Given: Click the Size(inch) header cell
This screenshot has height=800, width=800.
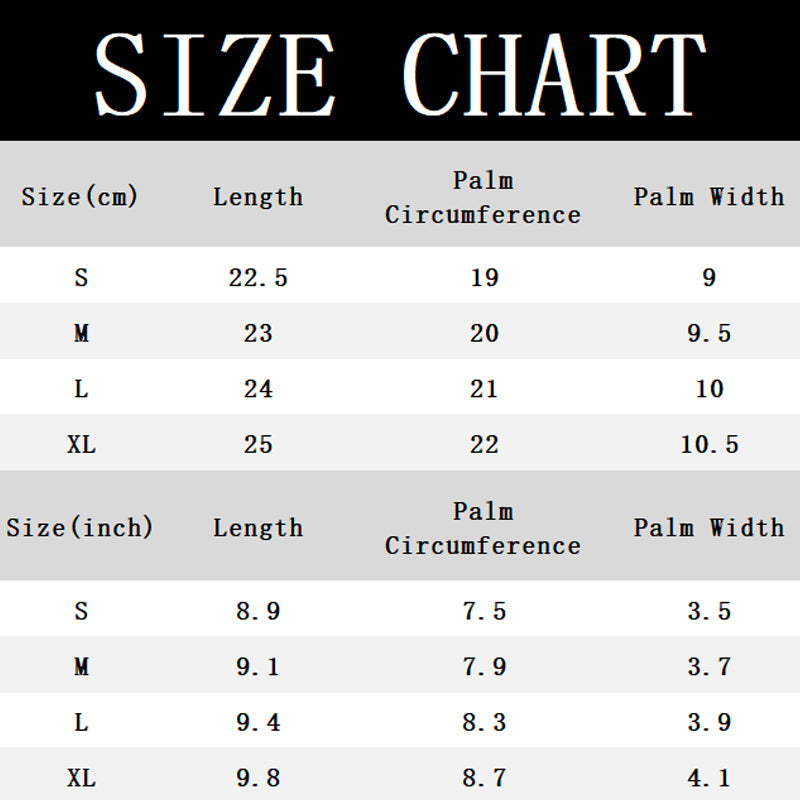Looking at the screenshot, I should click(x=80, y=527).
